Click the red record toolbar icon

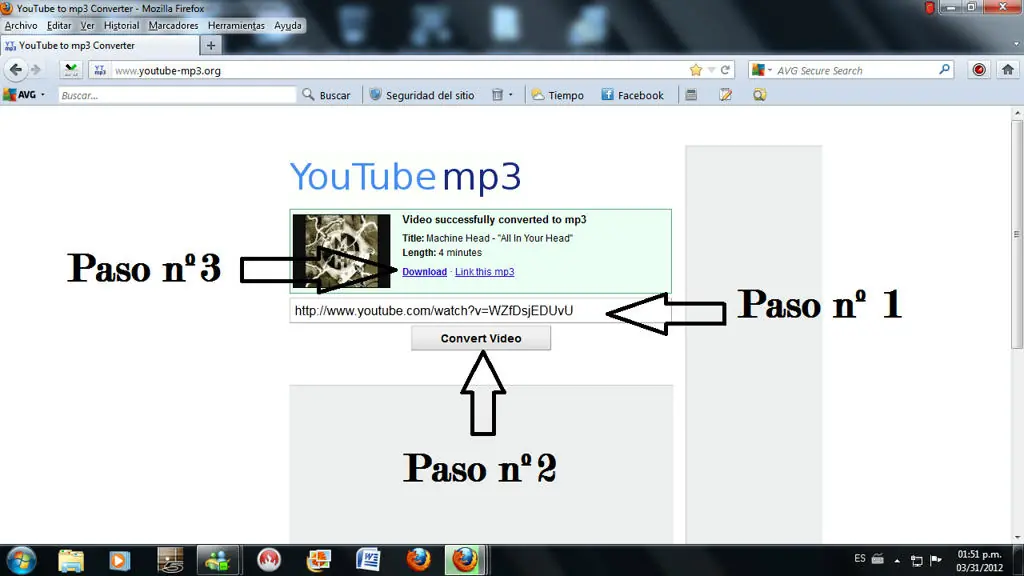click(978, 69)
